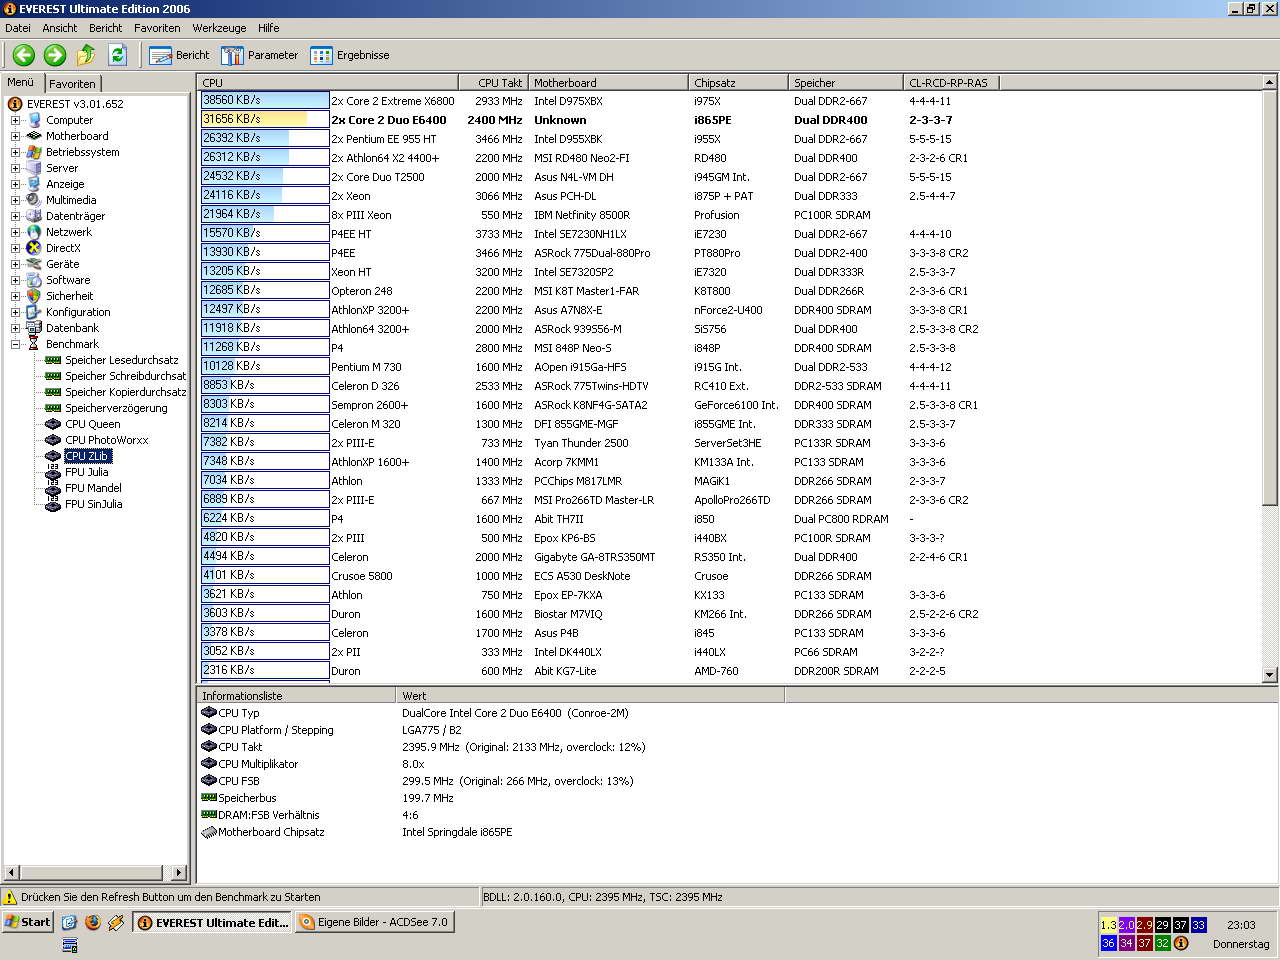The width and height of the screenshot is (1280, 960).
Task: Click the Konfiguration icon in tree
Action: (34, 312)
